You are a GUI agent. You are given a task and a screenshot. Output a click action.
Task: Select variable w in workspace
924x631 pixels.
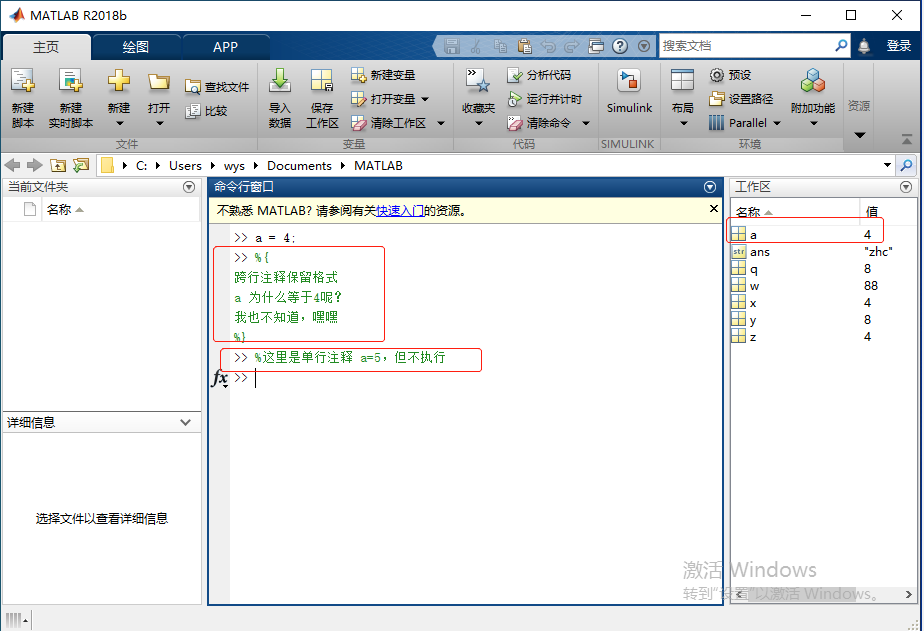click(824, 286)
